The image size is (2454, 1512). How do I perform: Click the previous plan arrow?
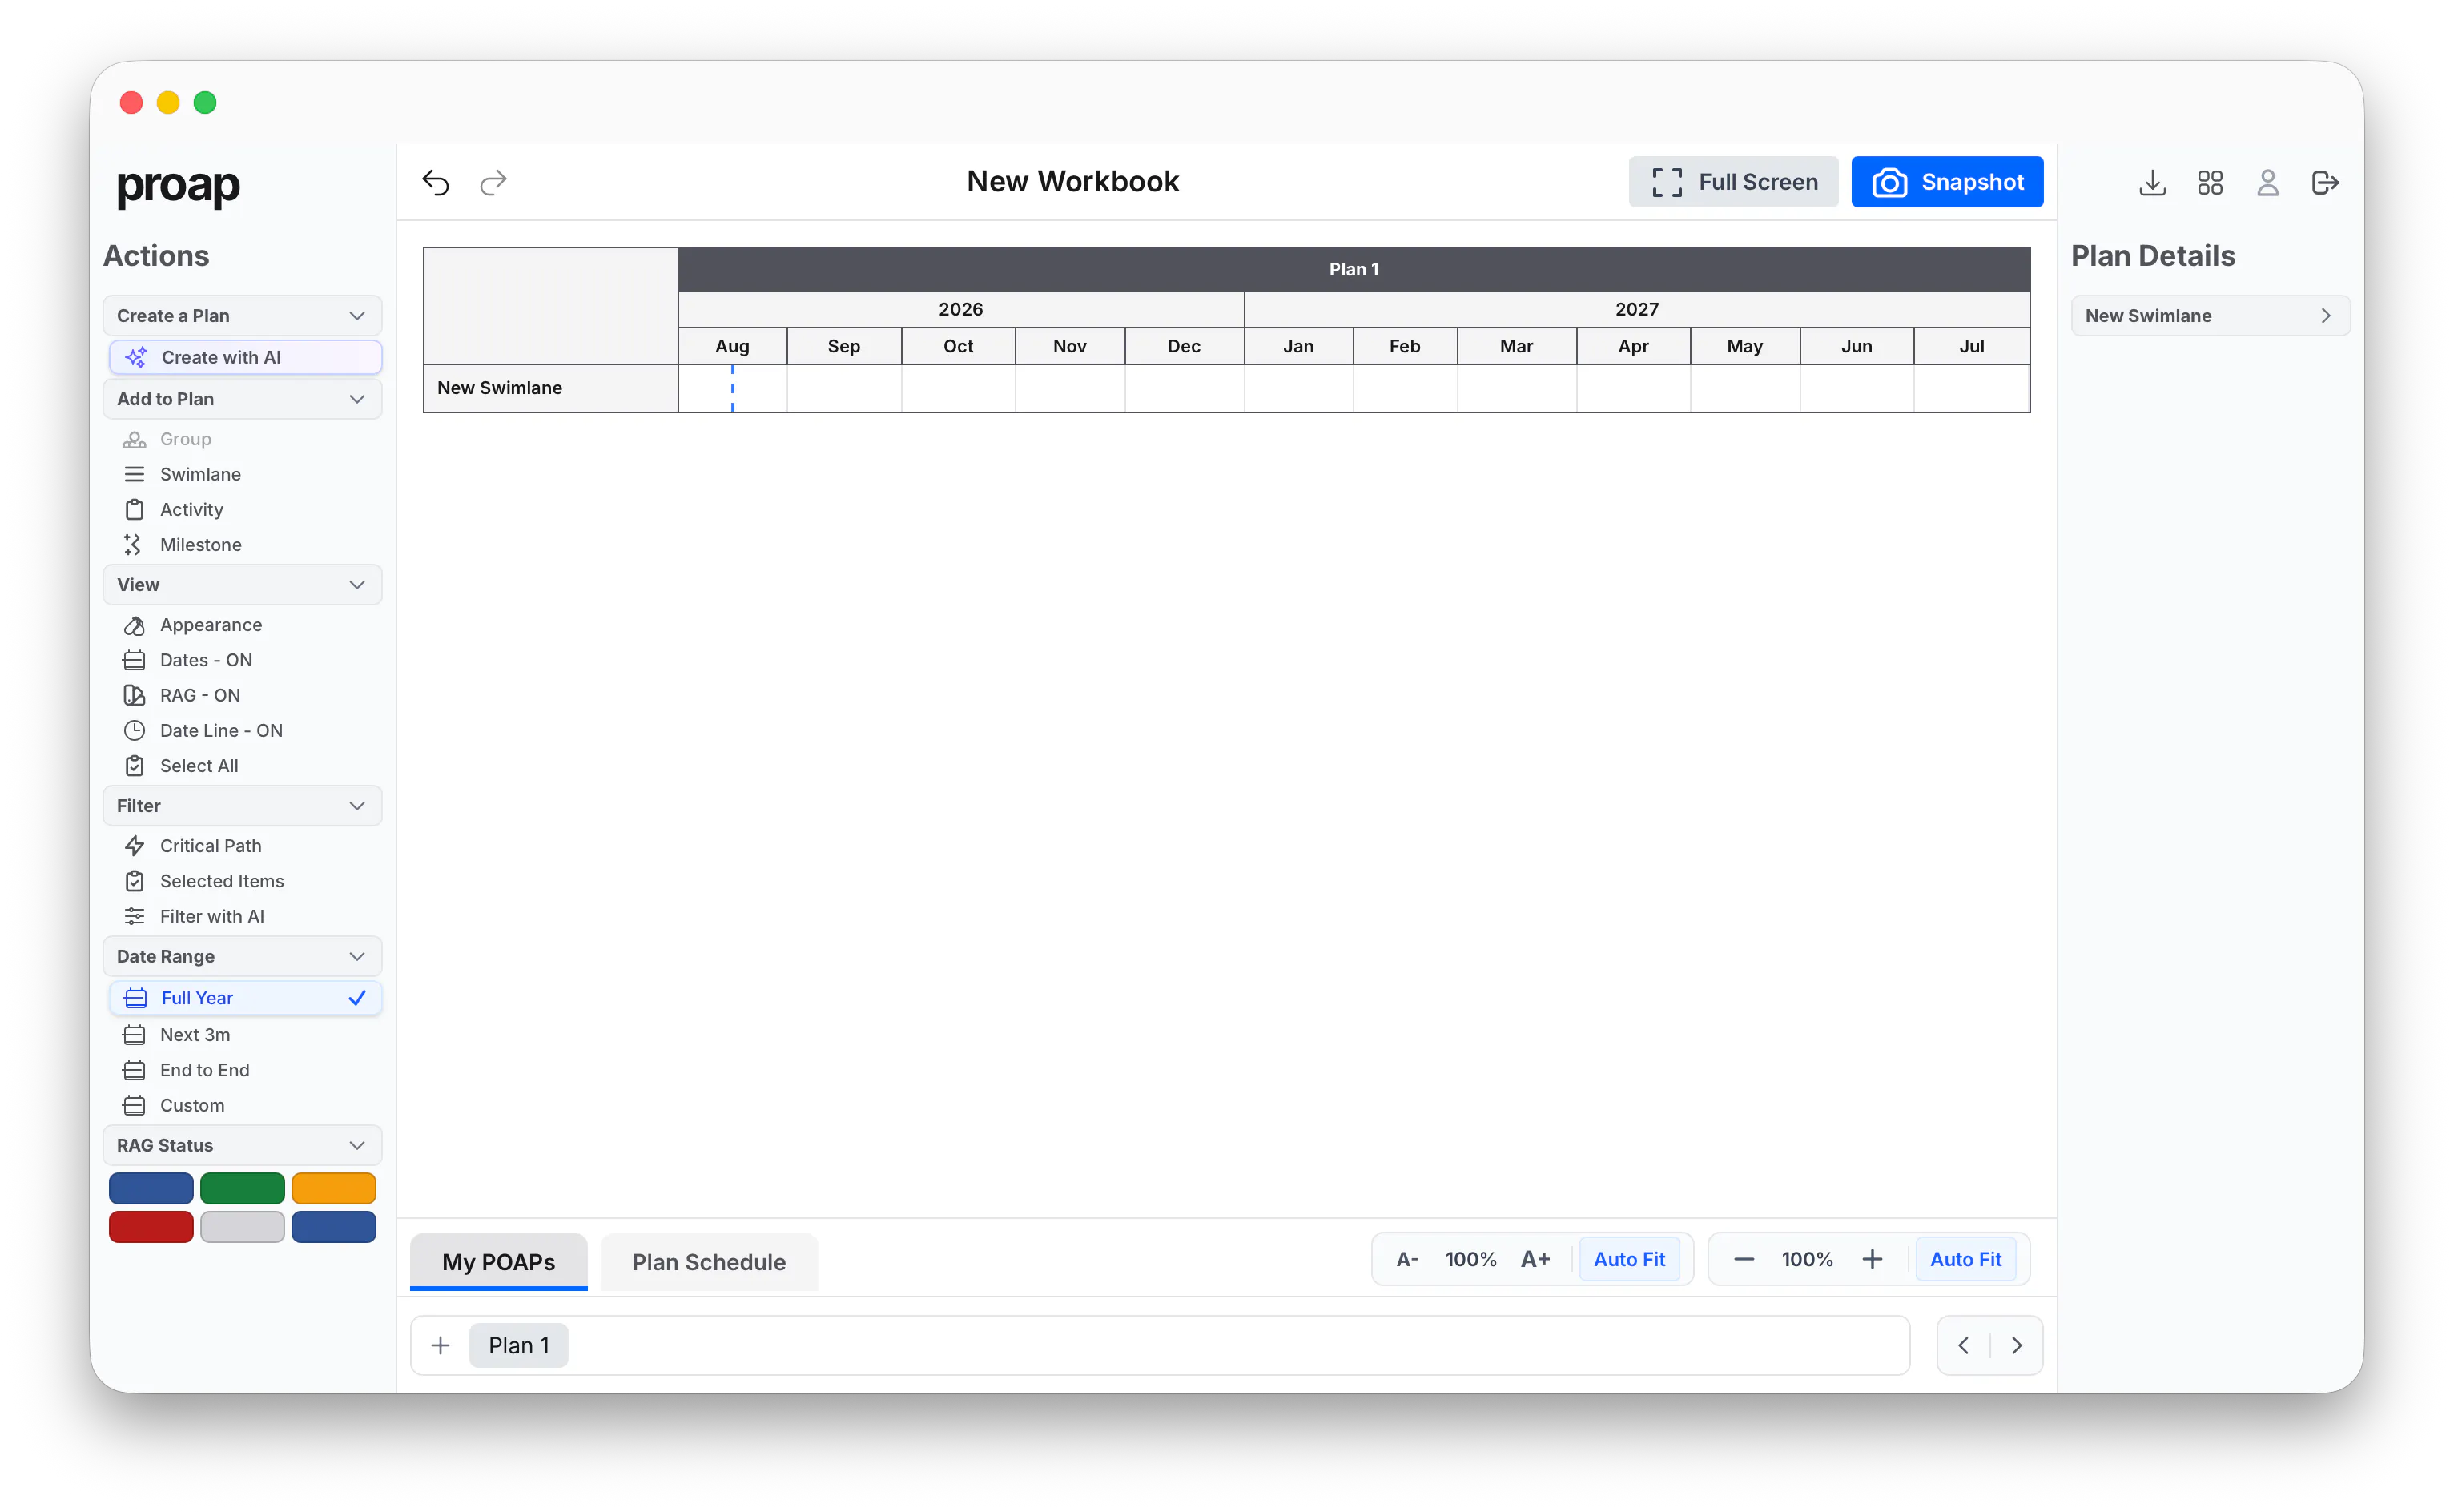1963,1345
